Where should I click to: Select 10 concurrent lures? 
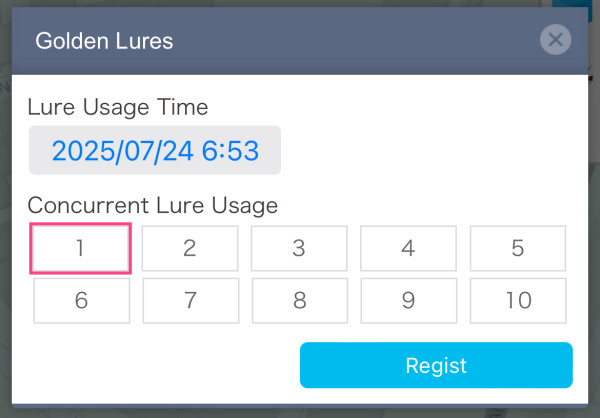pos(517,300)
